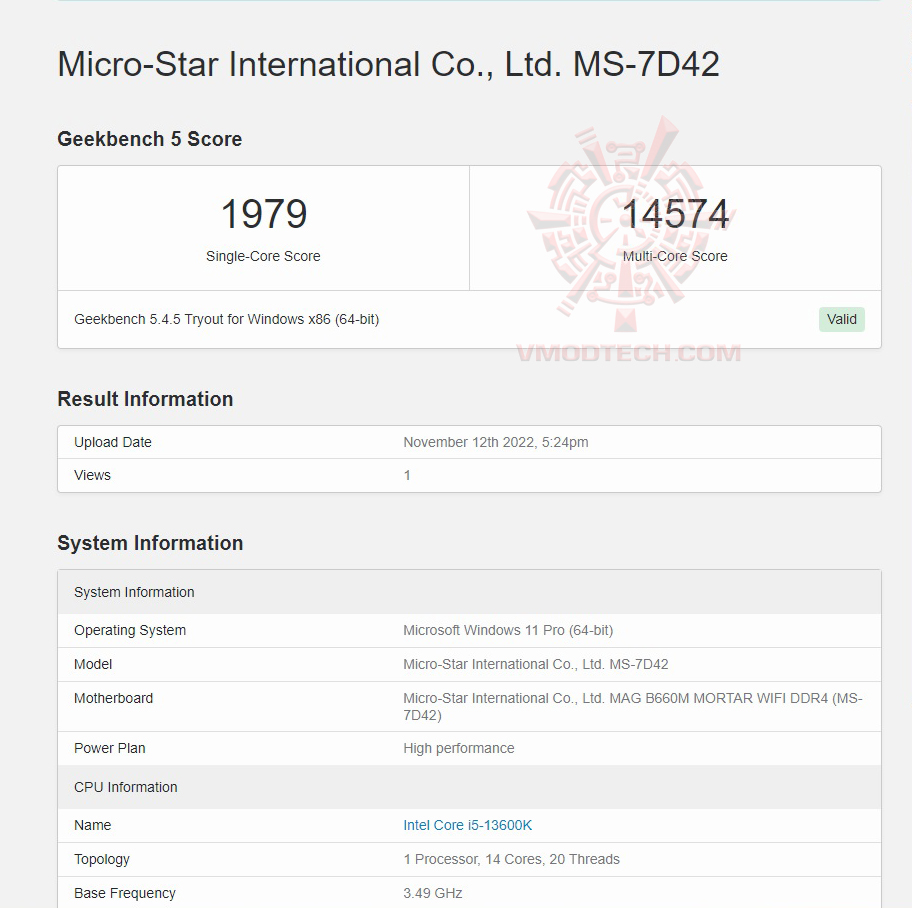Click the CPU Information section header
The image size is (912, 908).
click(469, 787)
